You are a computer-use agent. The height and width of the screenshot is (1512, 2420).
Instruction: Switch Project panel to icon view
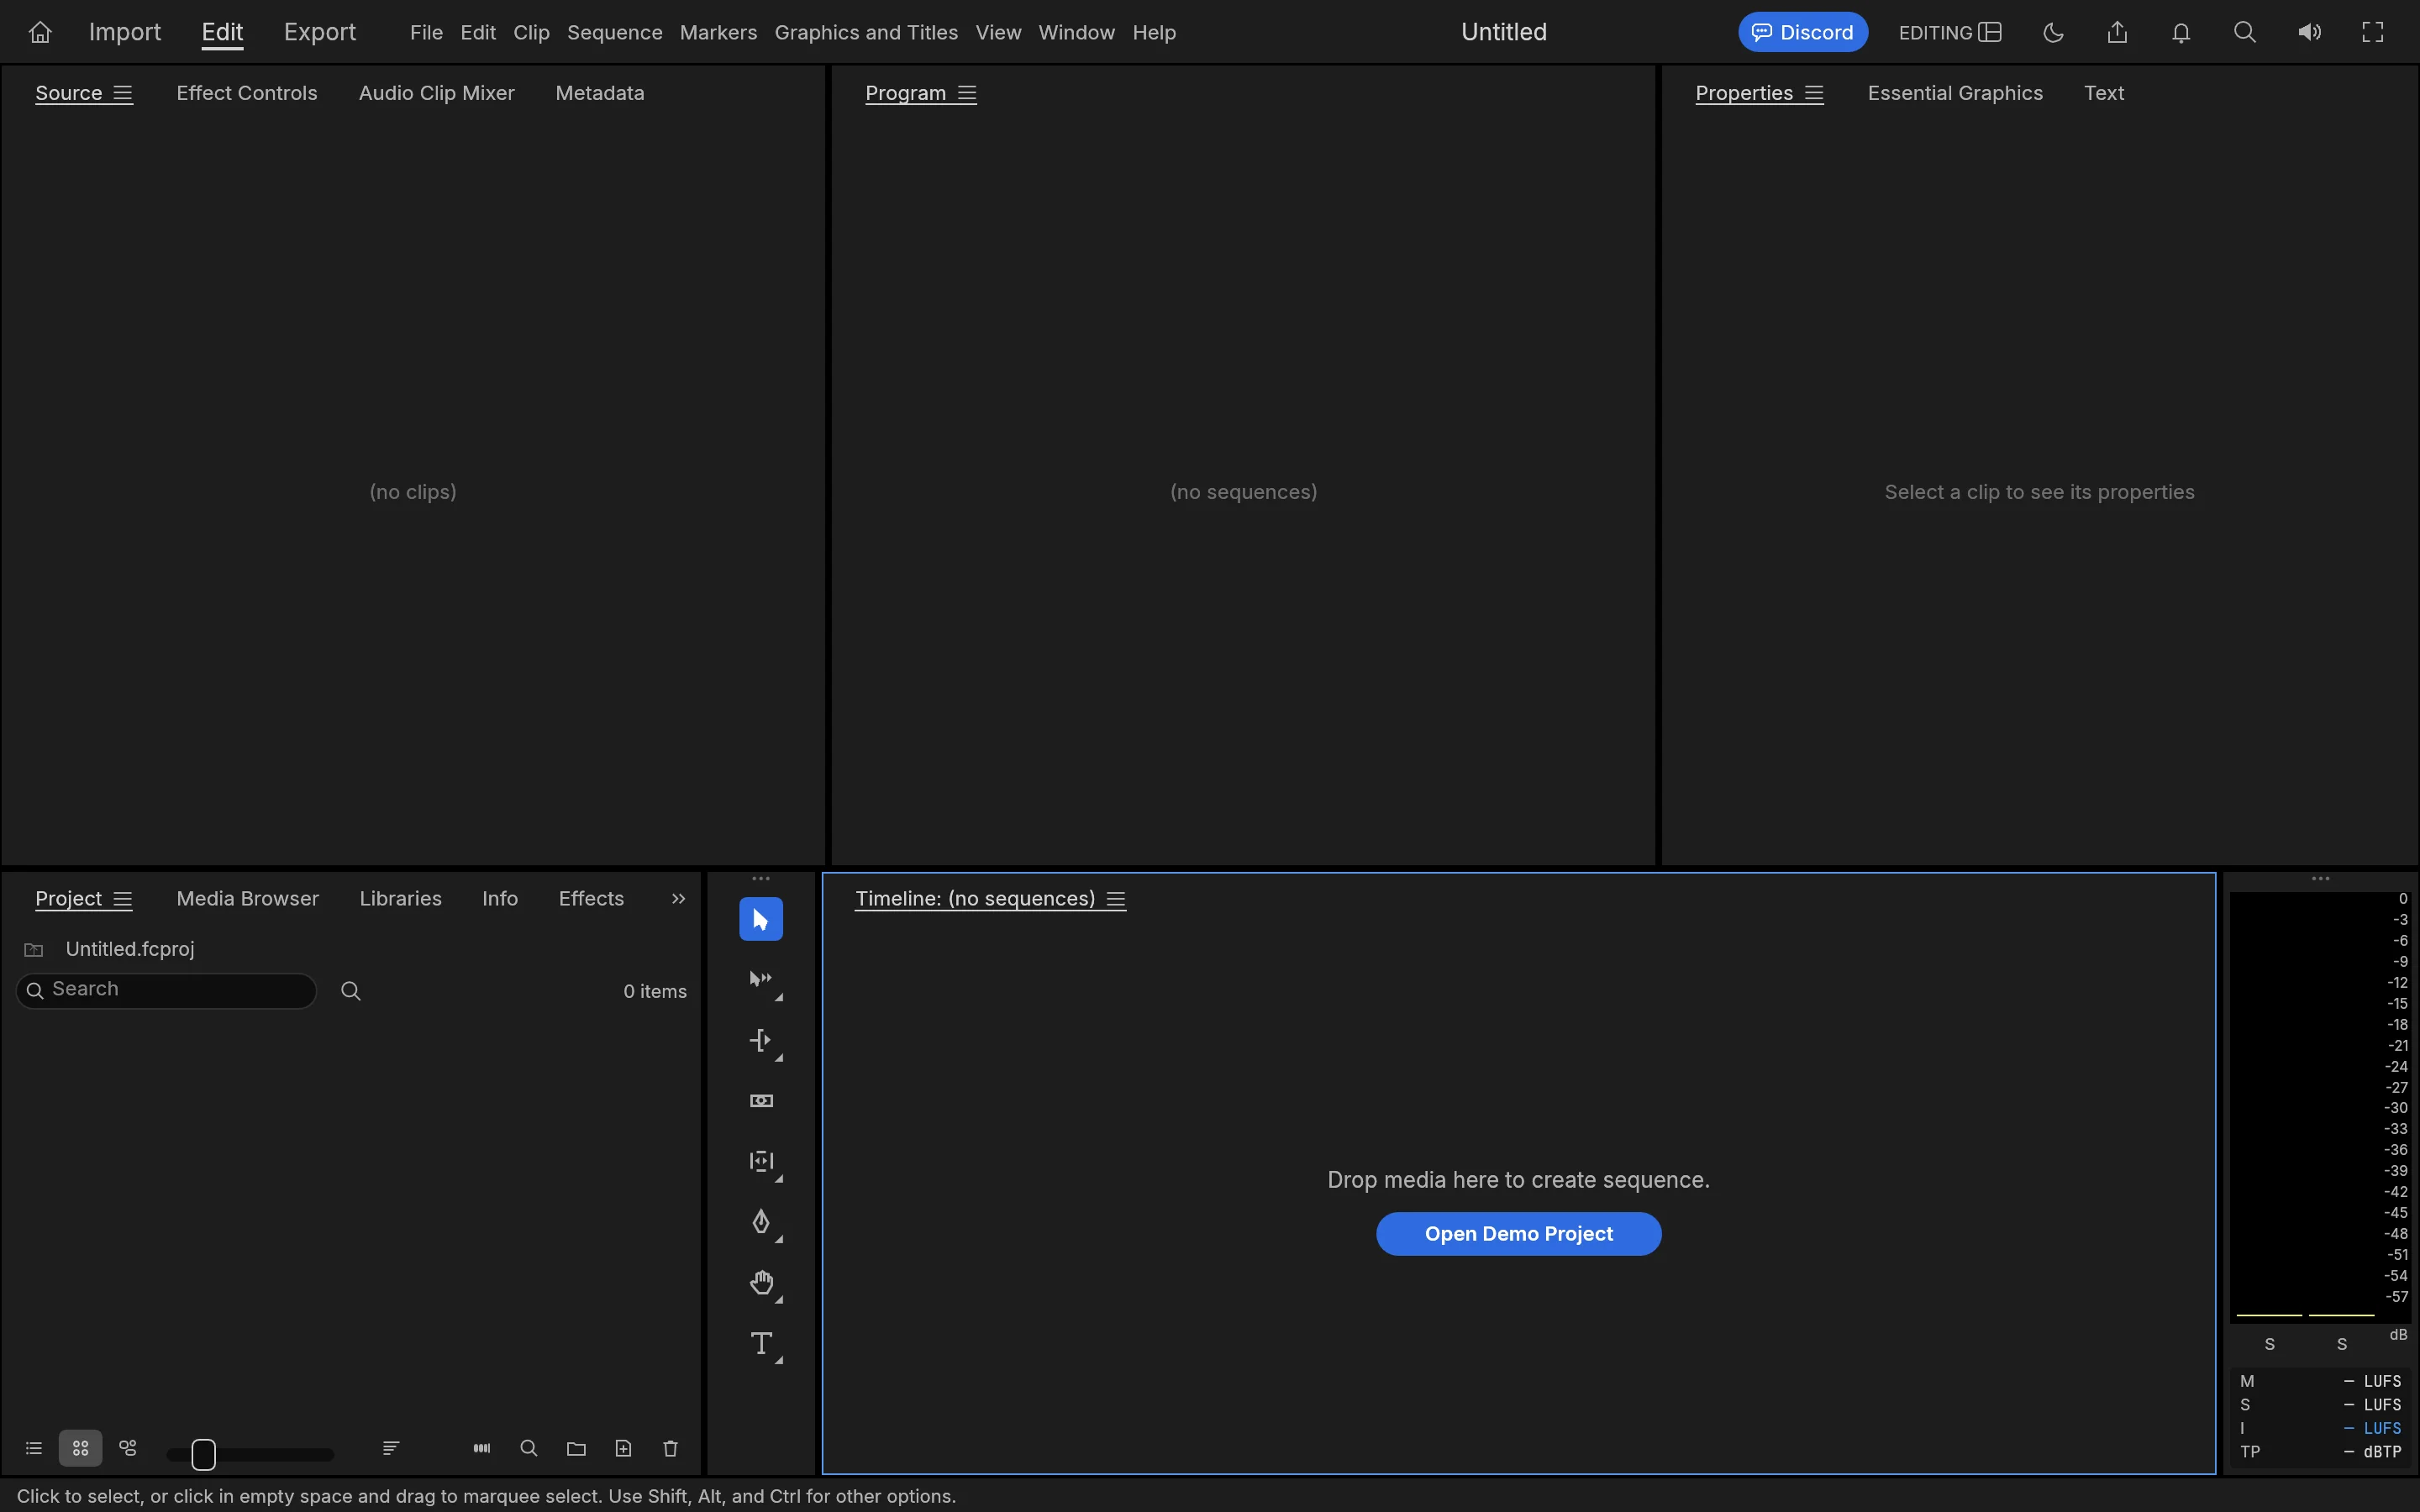pyautogui.click(x=81, y=1448)
